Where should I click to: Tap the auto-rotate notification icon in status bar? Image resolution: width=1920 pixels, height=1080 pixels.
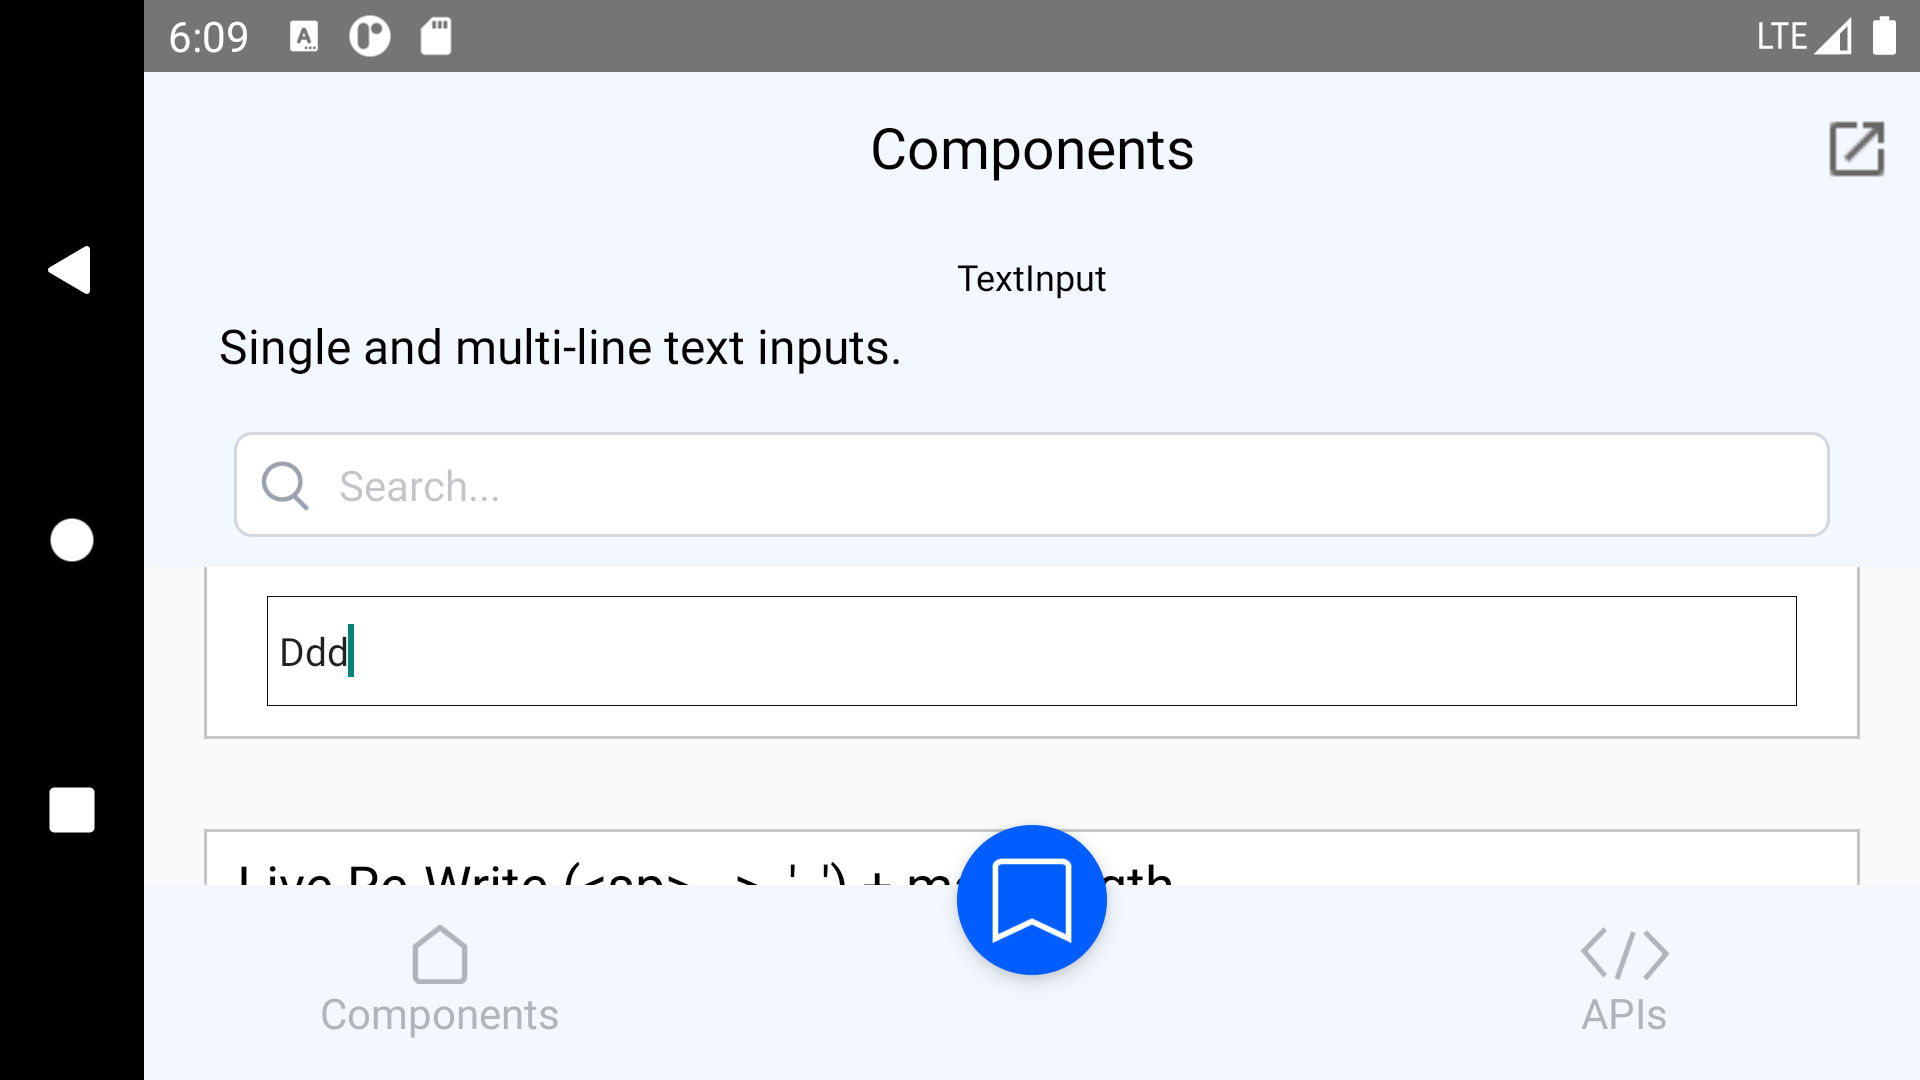pos(369,36)
